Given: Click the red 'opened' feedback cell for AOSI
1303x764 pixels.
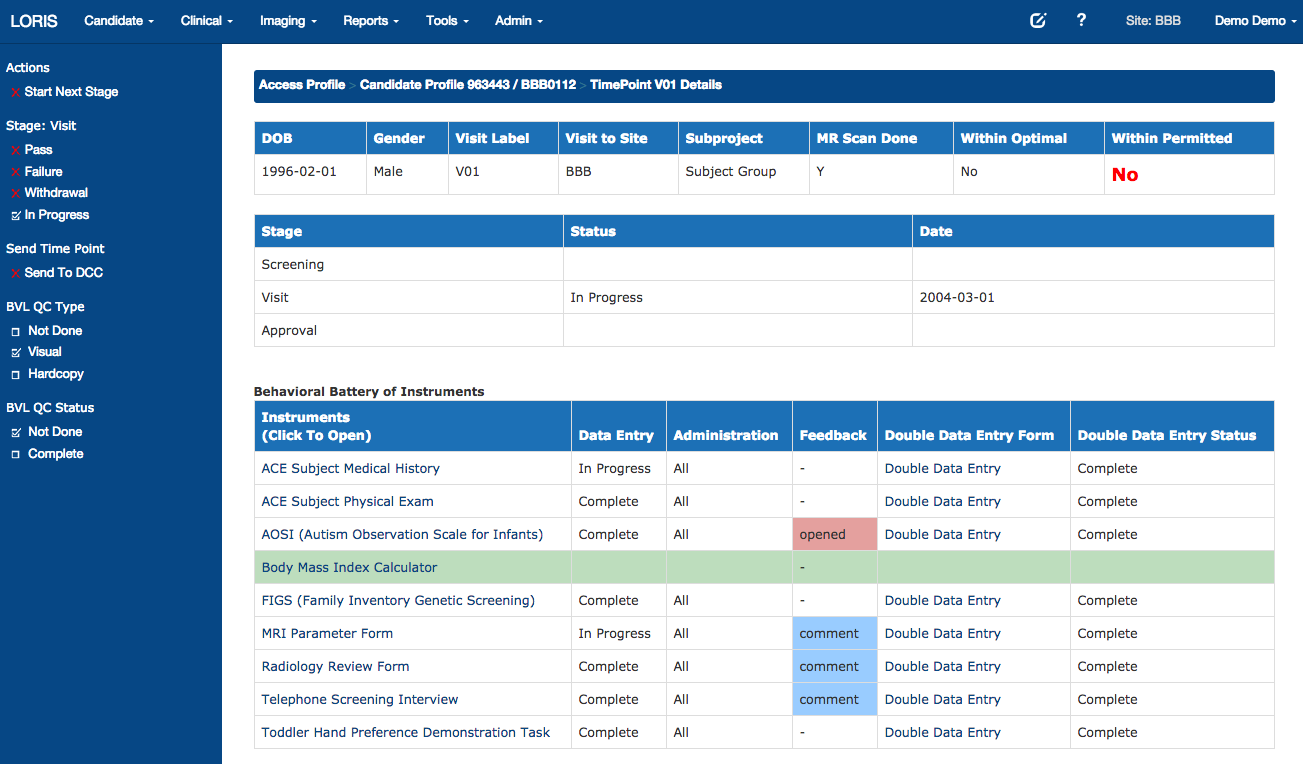Looking at the screenshot, I should pyautogui.click(x=834, y=534).
